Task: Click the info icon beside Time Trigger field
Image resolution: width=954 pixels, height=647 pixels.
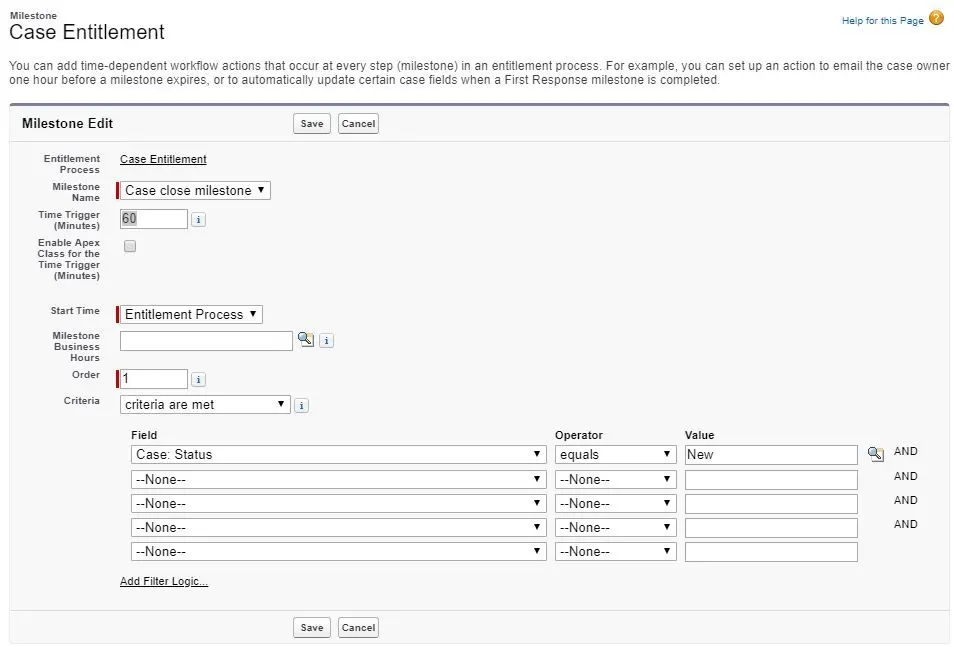Action: (198, 220)
